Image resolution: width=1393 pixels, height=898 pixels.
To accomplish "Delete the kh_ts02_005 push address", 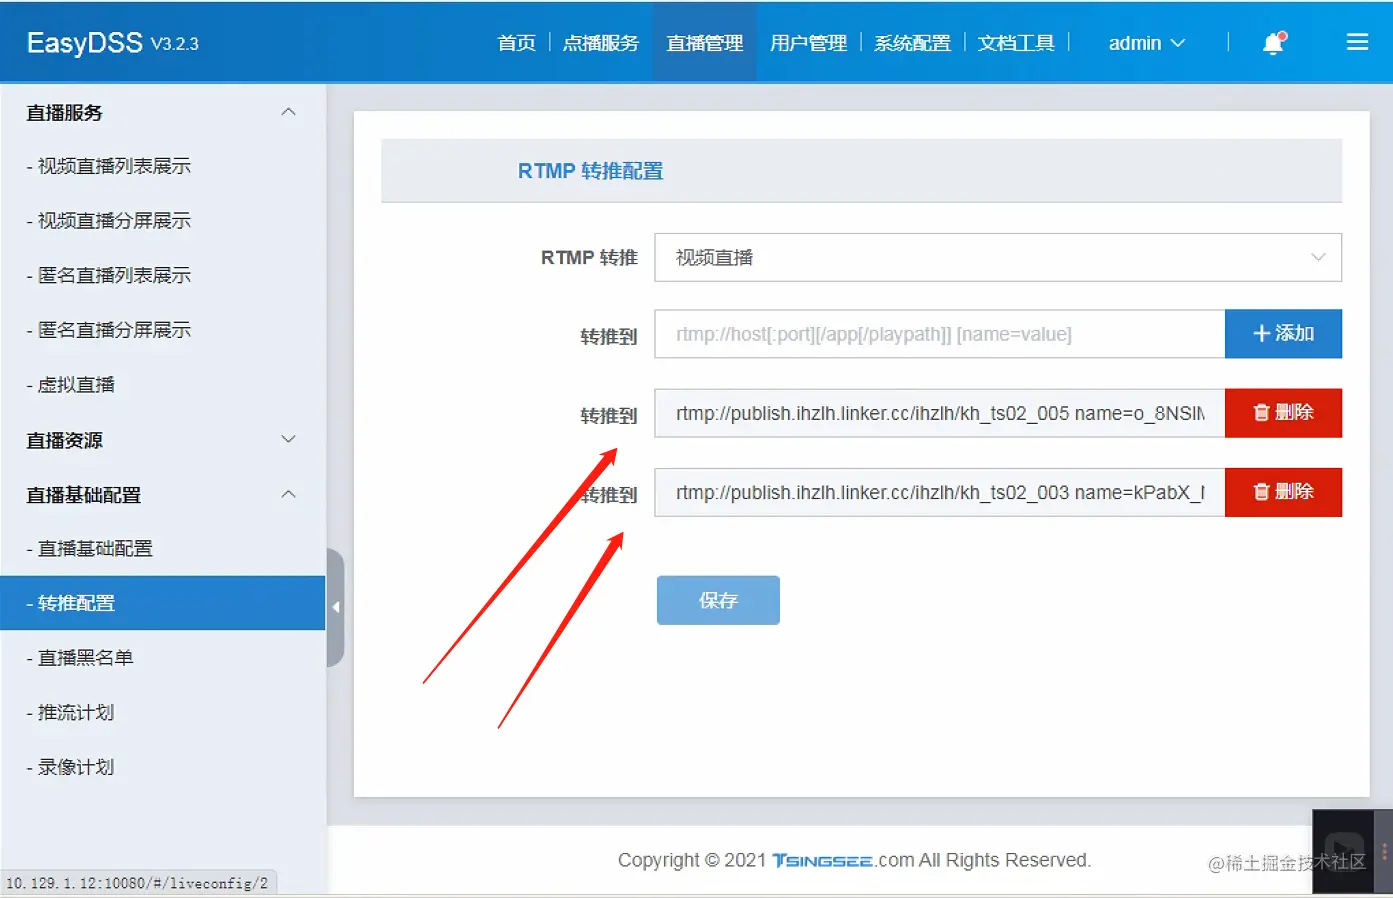I will click(1283, 413).
